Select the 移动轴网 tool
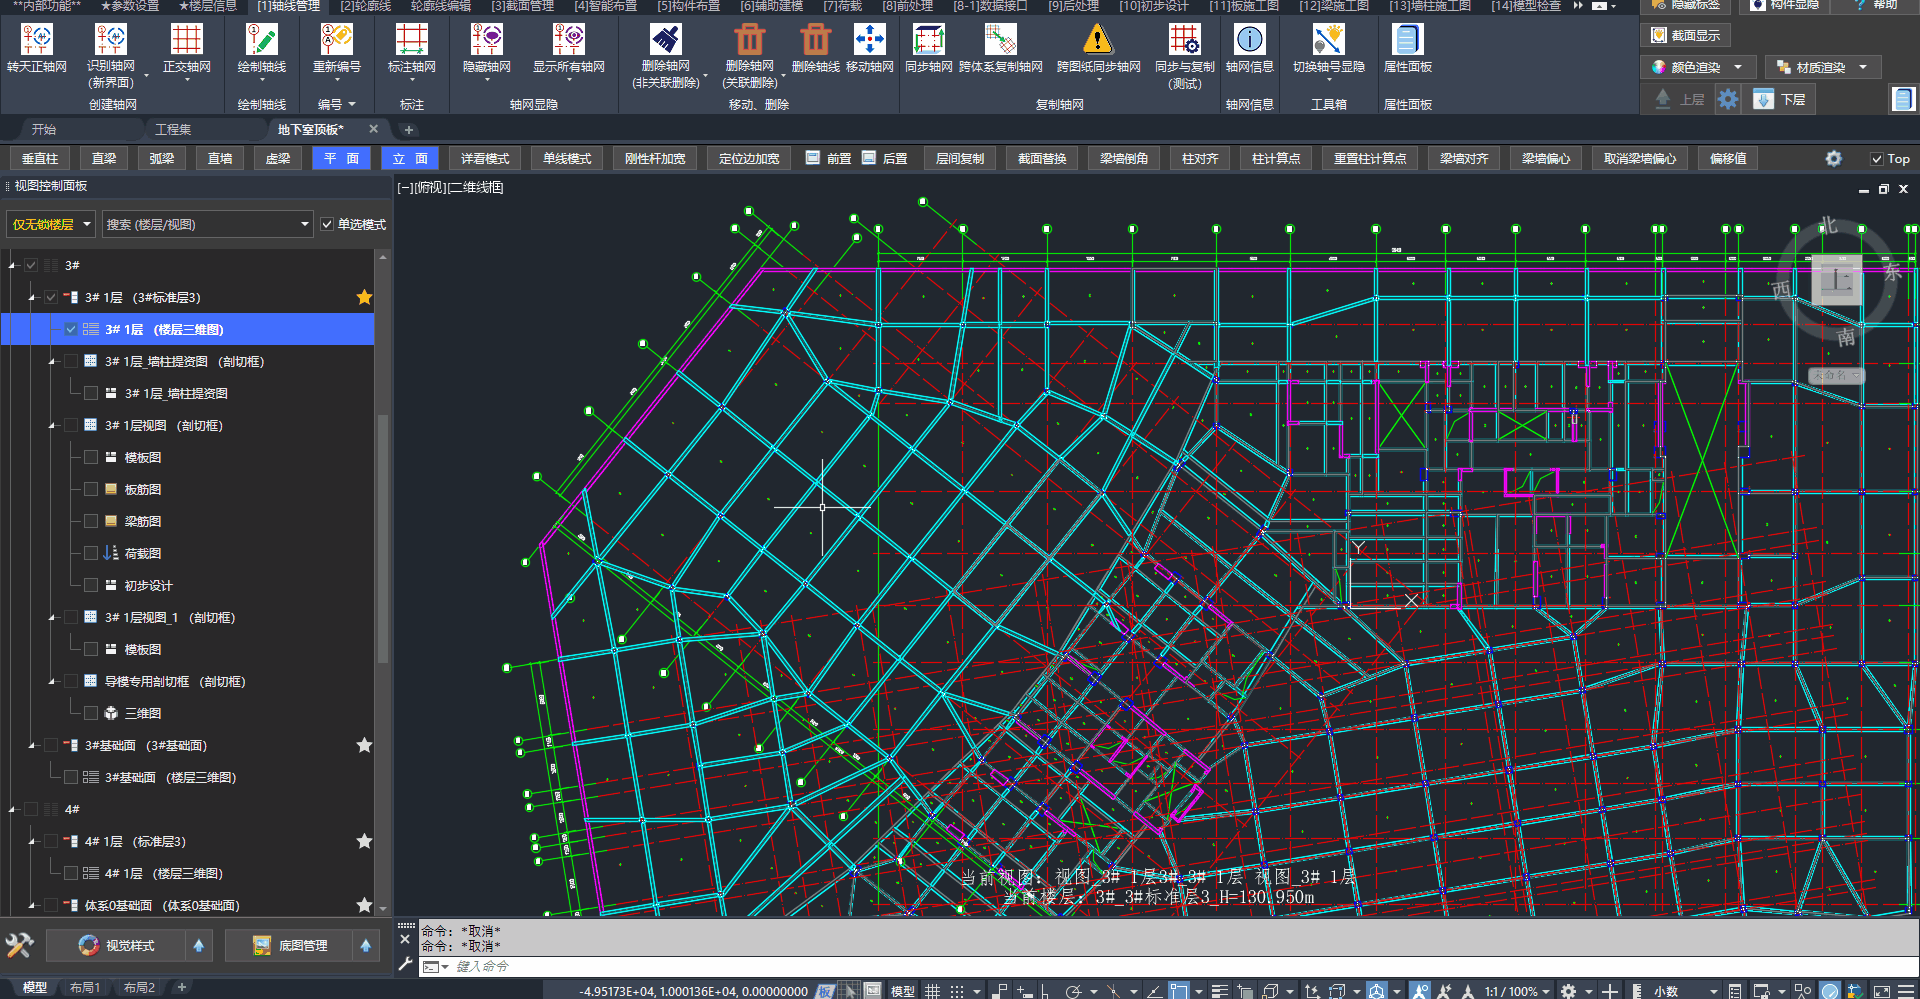Viewport: 1920px width, 999px height. pyautogui.click(x=869, y=40)
